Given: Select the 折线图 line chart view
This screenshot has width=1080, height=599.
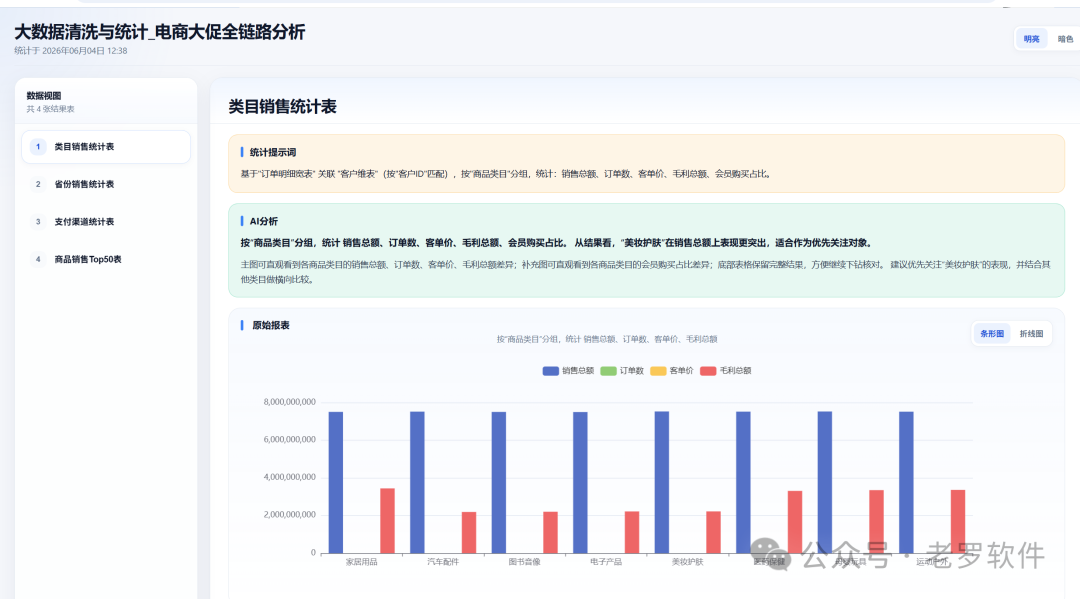Looking at the screenshot, I should click(1031, 334).
